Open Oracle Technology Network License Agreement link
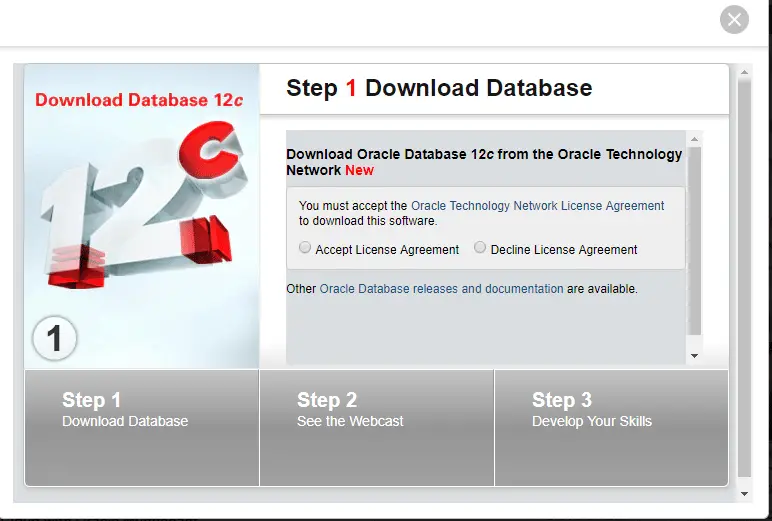Image resolution: width=772 pixels, height=521 pixels. point(537,206)
